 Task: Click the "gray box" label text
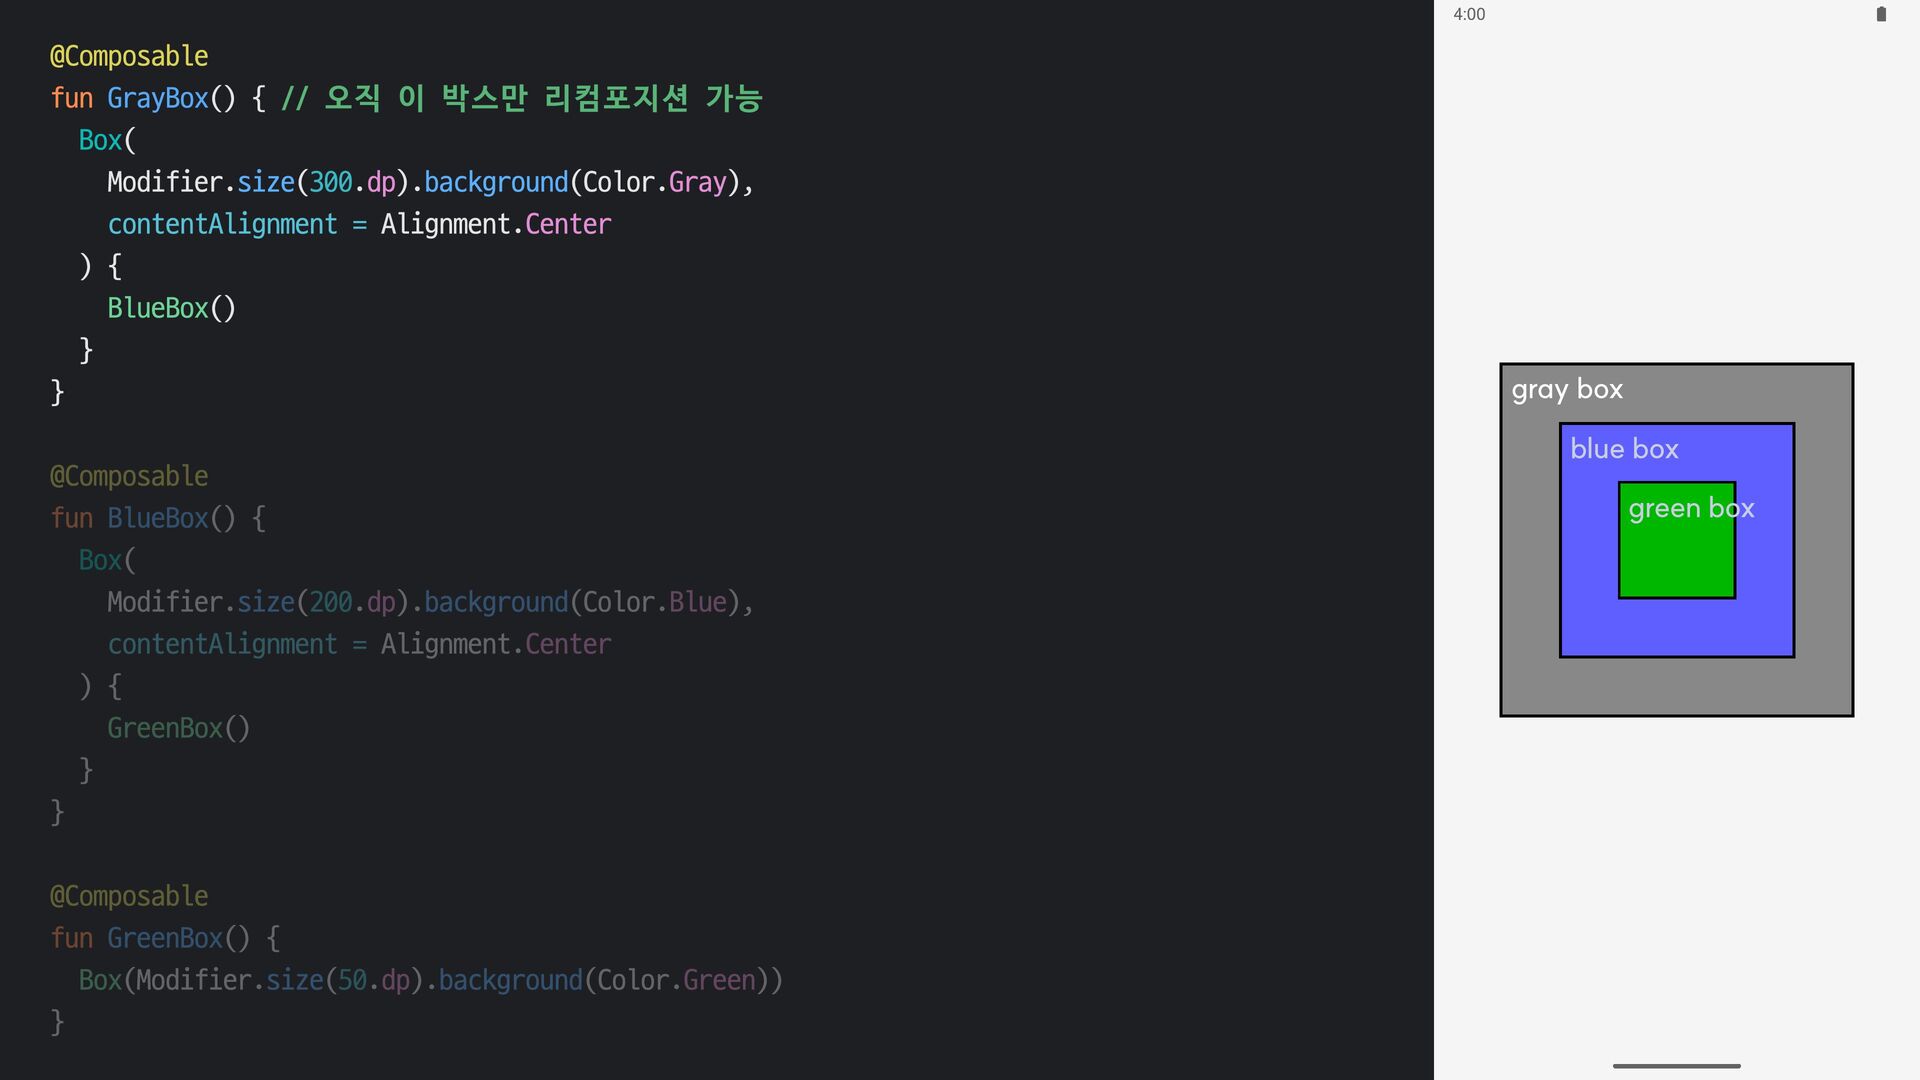pos(1566,389)
